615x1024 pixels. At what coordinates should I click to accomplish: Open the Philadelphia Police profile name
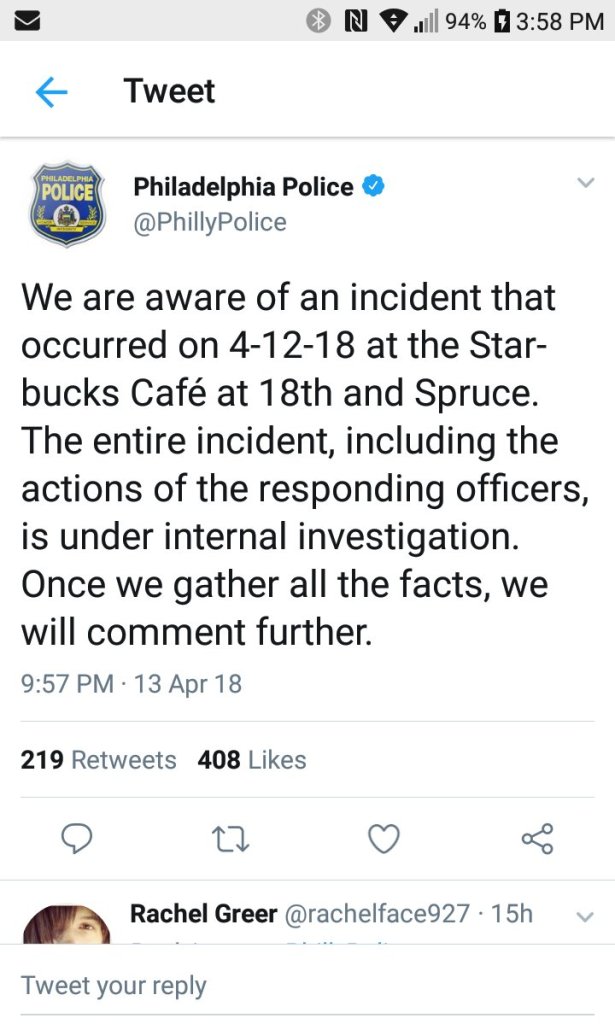point(243,187)
